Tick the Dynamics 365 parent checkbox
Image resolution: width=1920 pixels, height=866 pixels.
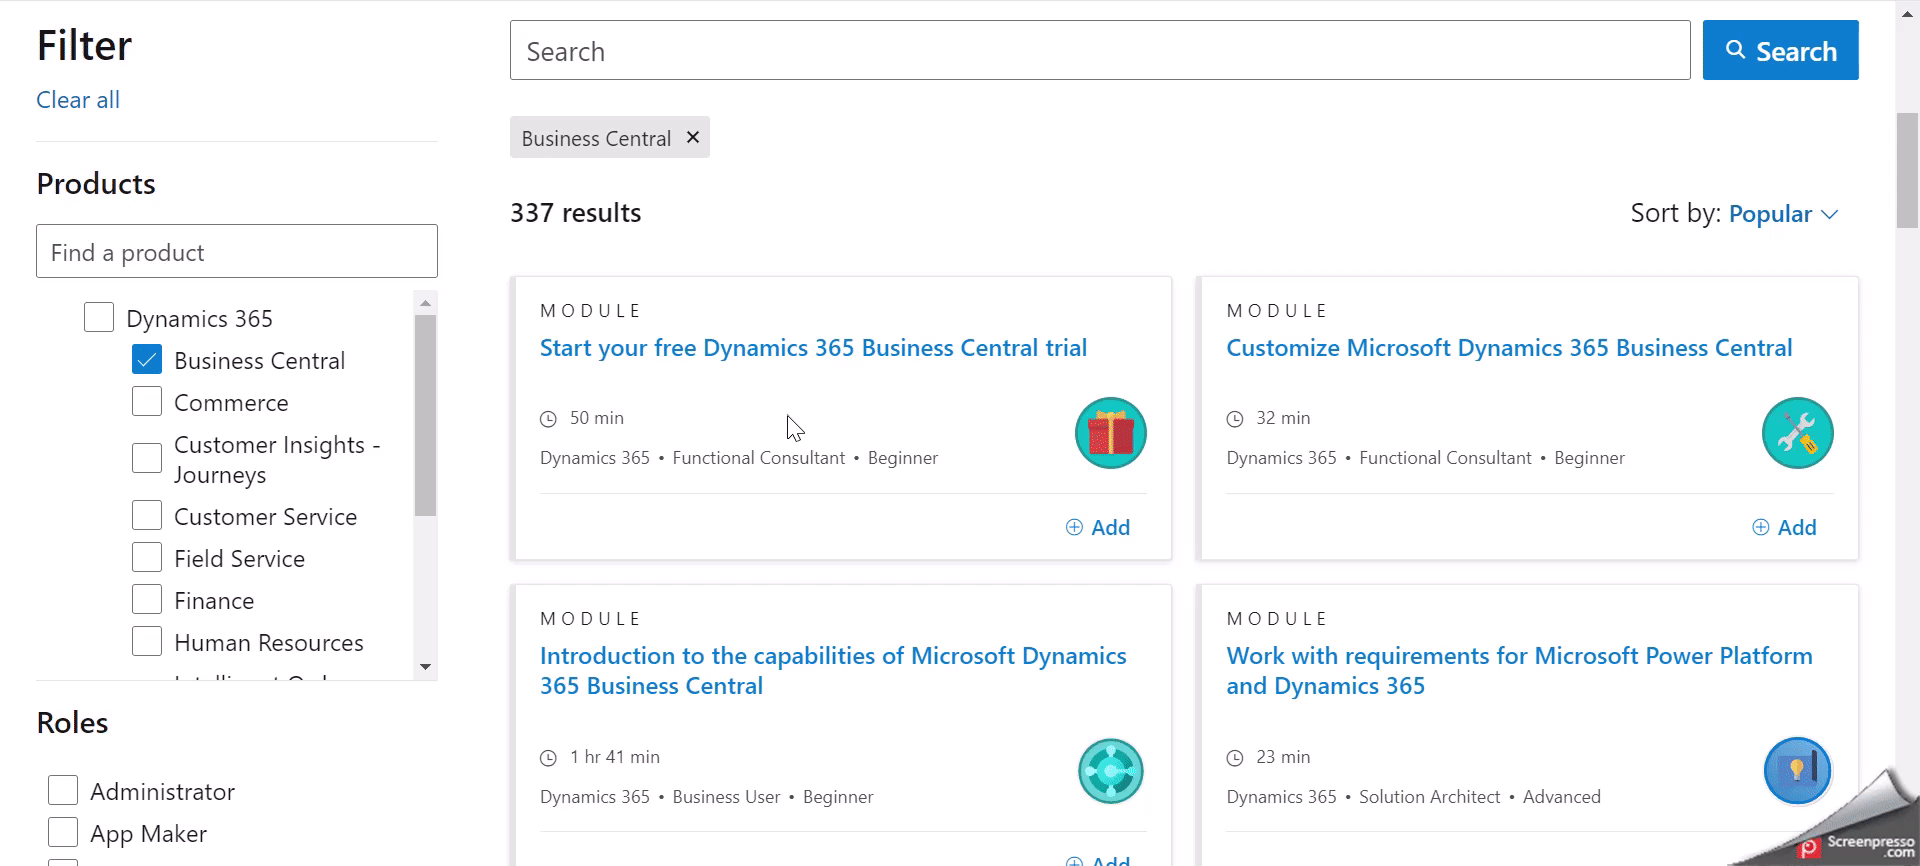(99, 318)
